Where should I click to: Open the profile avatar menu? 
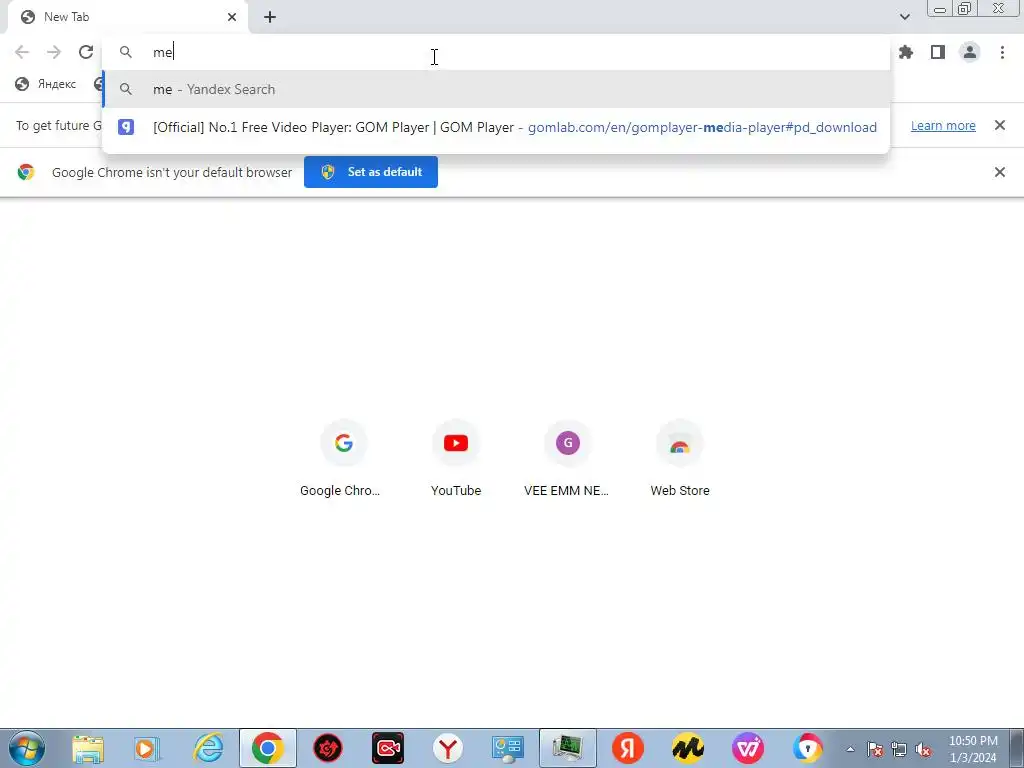click(970, 52)
